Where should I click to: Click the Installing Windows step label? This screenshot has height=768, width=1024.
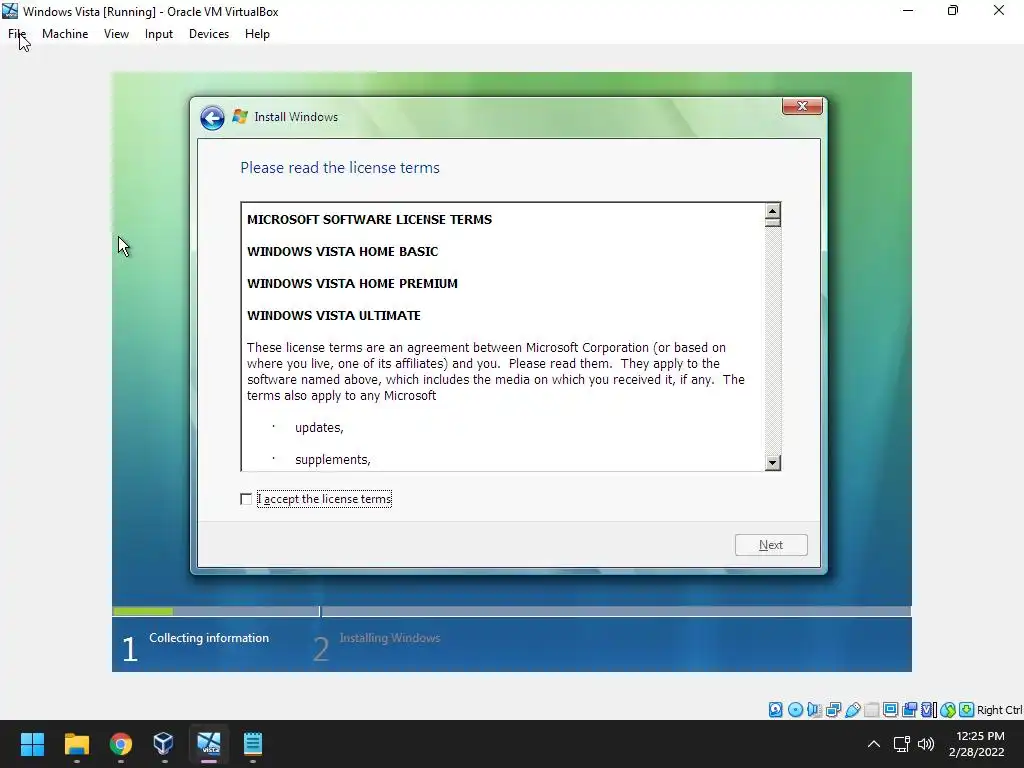pyautogui.click(x=390, y=638)
